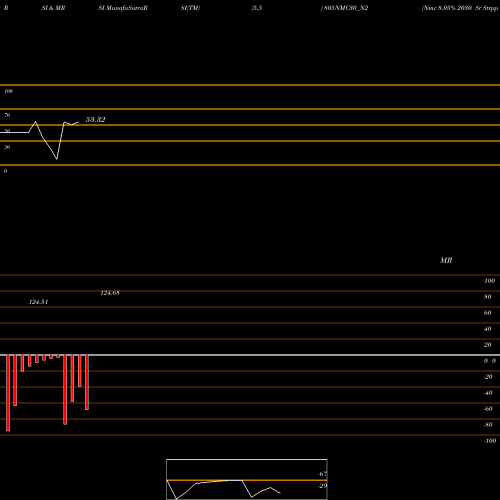Click the MR axis label -20

(x=488, y=377)
